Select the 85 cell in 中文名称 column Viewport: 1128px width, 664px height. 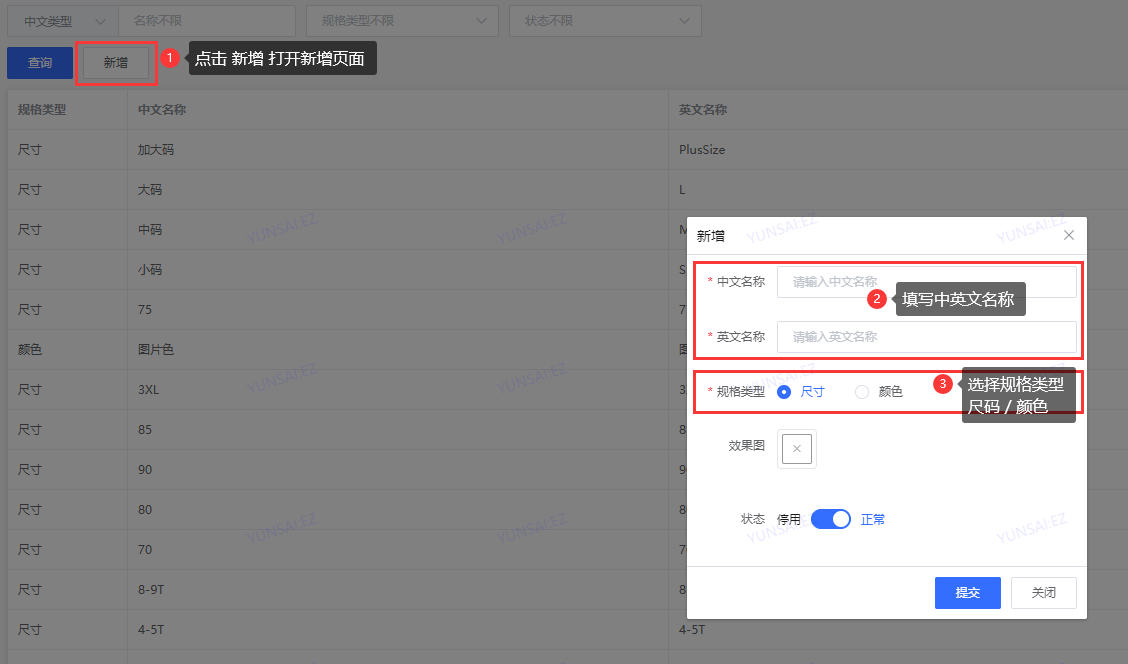click(x=398, y=429)
